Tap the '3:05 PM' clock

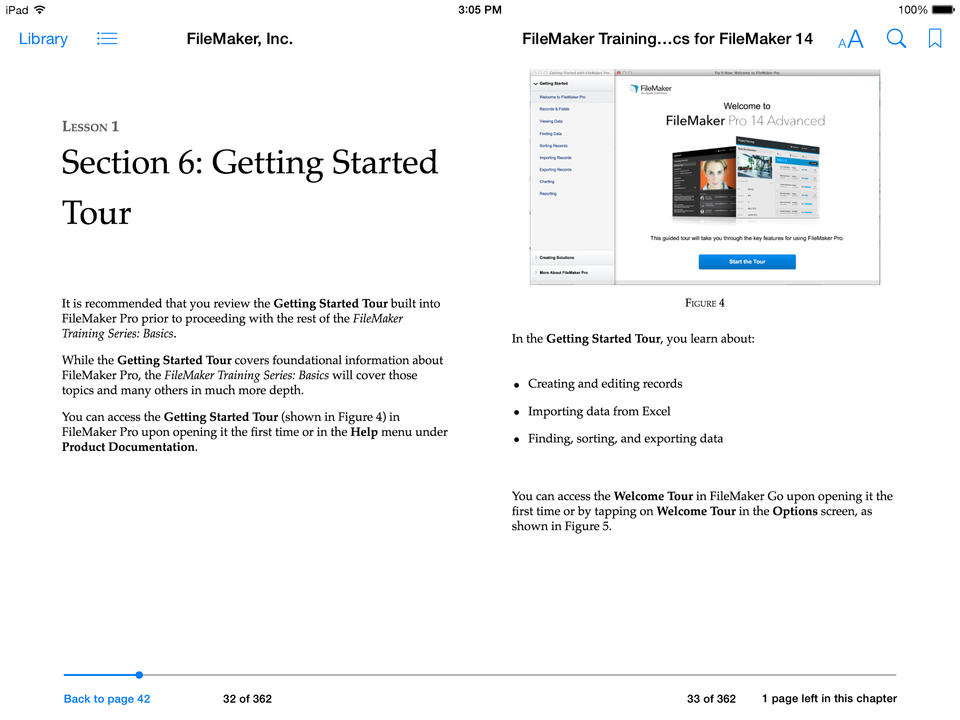480,10
